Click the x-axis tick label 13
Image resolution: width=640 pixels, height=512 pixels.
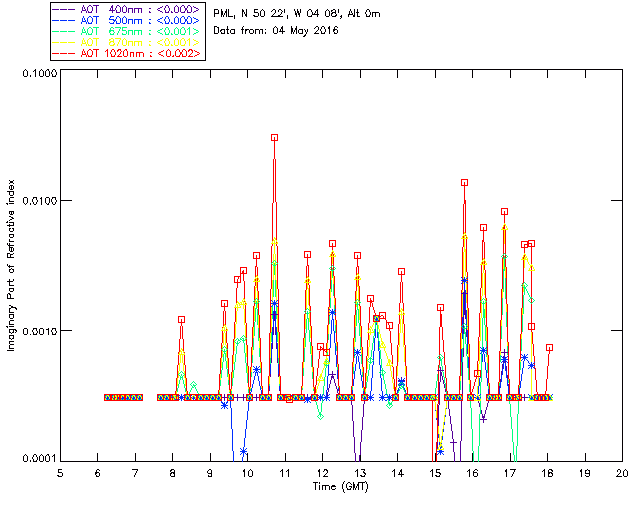point(360,473)
